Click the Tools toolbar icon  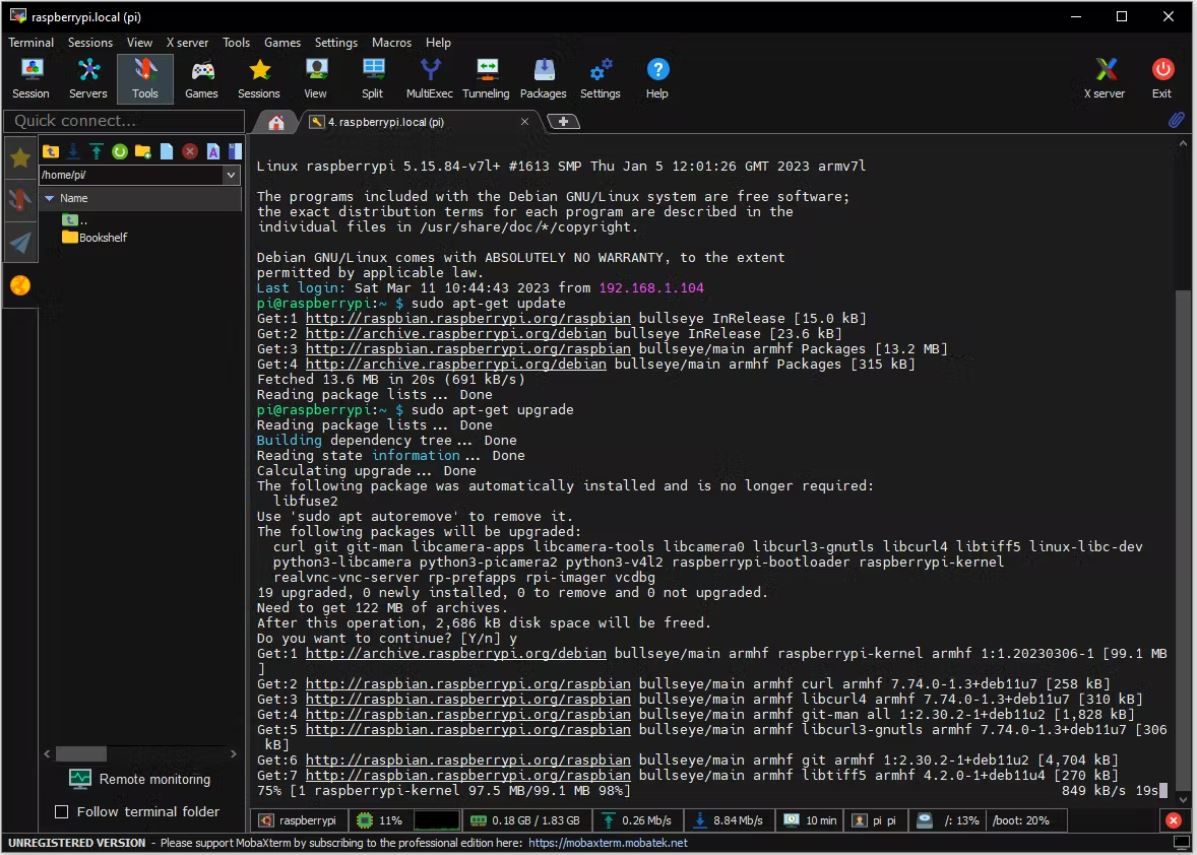pos(144,79)
